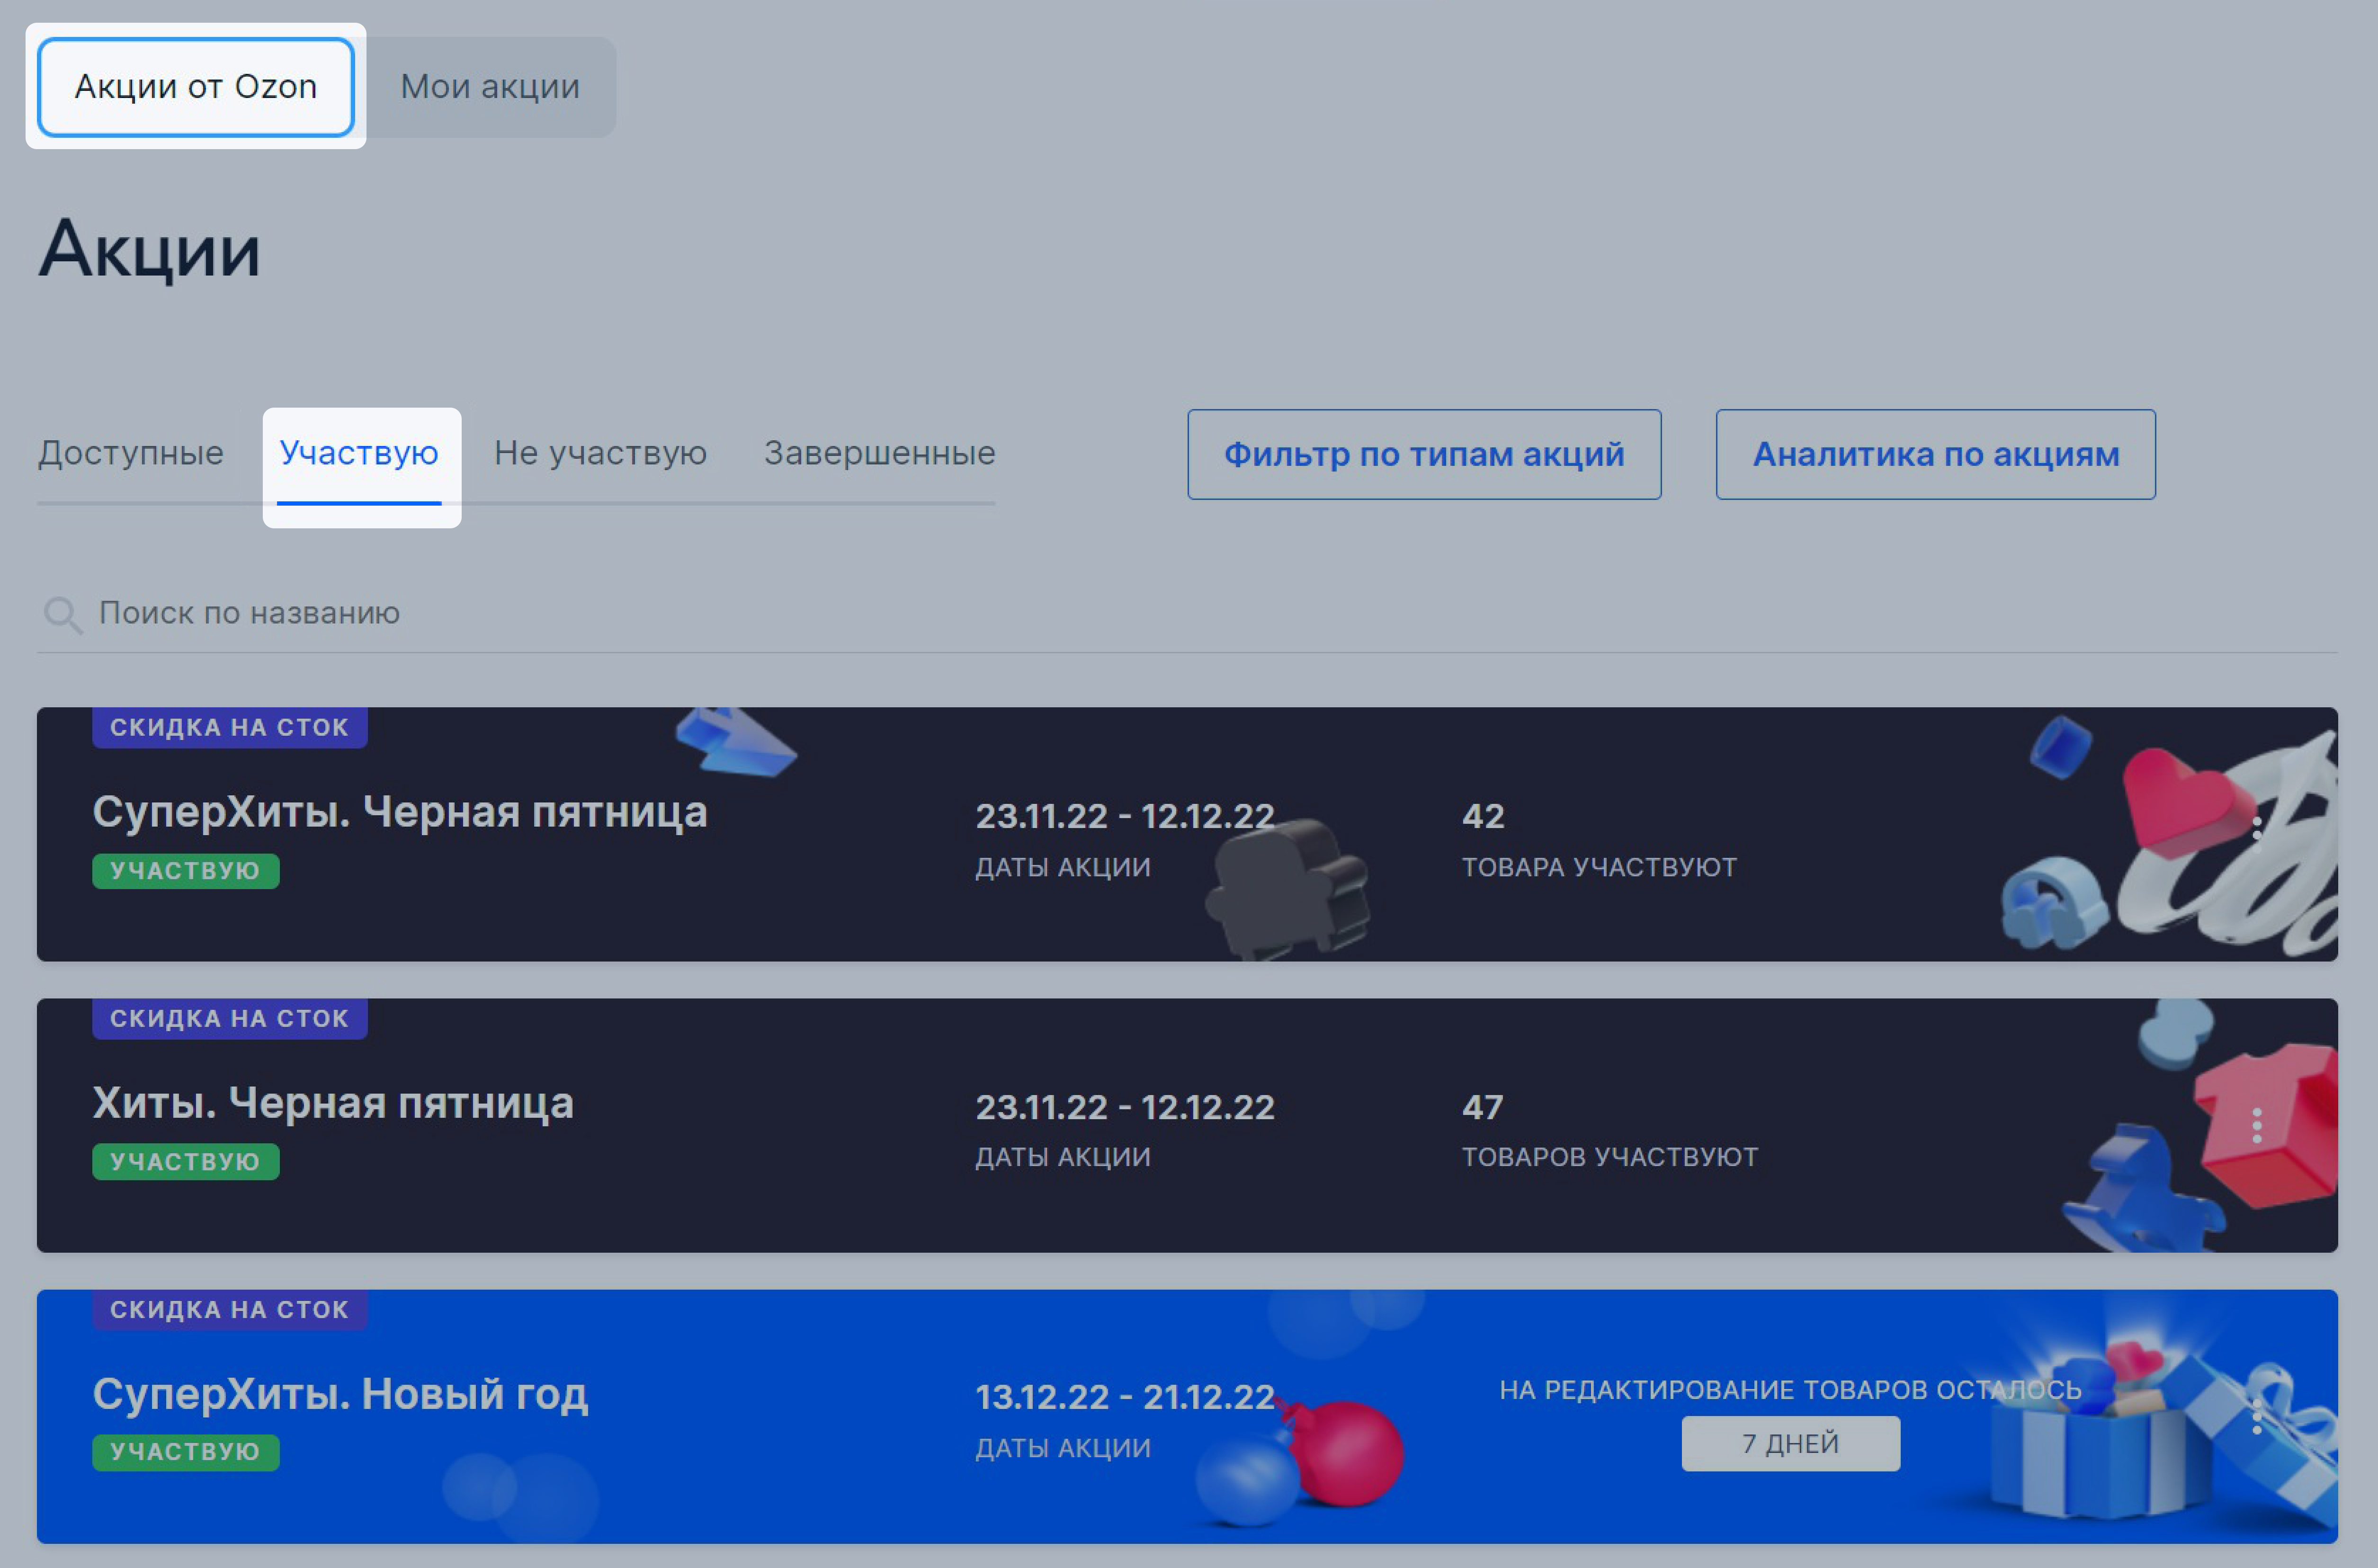Viewport: 2378px width, 1568px height.
Task: Click dates 23.11.22 - 12.12.22 of Хиты. Черная пятница
Action: [x=1125, y=1107]
